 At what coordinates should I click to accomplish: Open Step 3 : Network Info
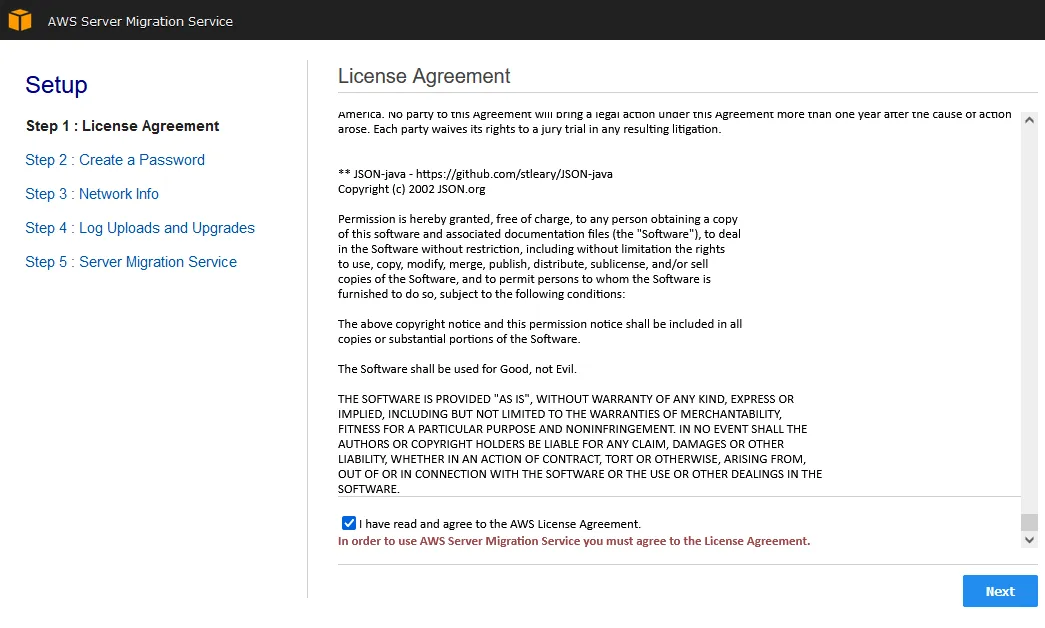[x=92, y=194]
